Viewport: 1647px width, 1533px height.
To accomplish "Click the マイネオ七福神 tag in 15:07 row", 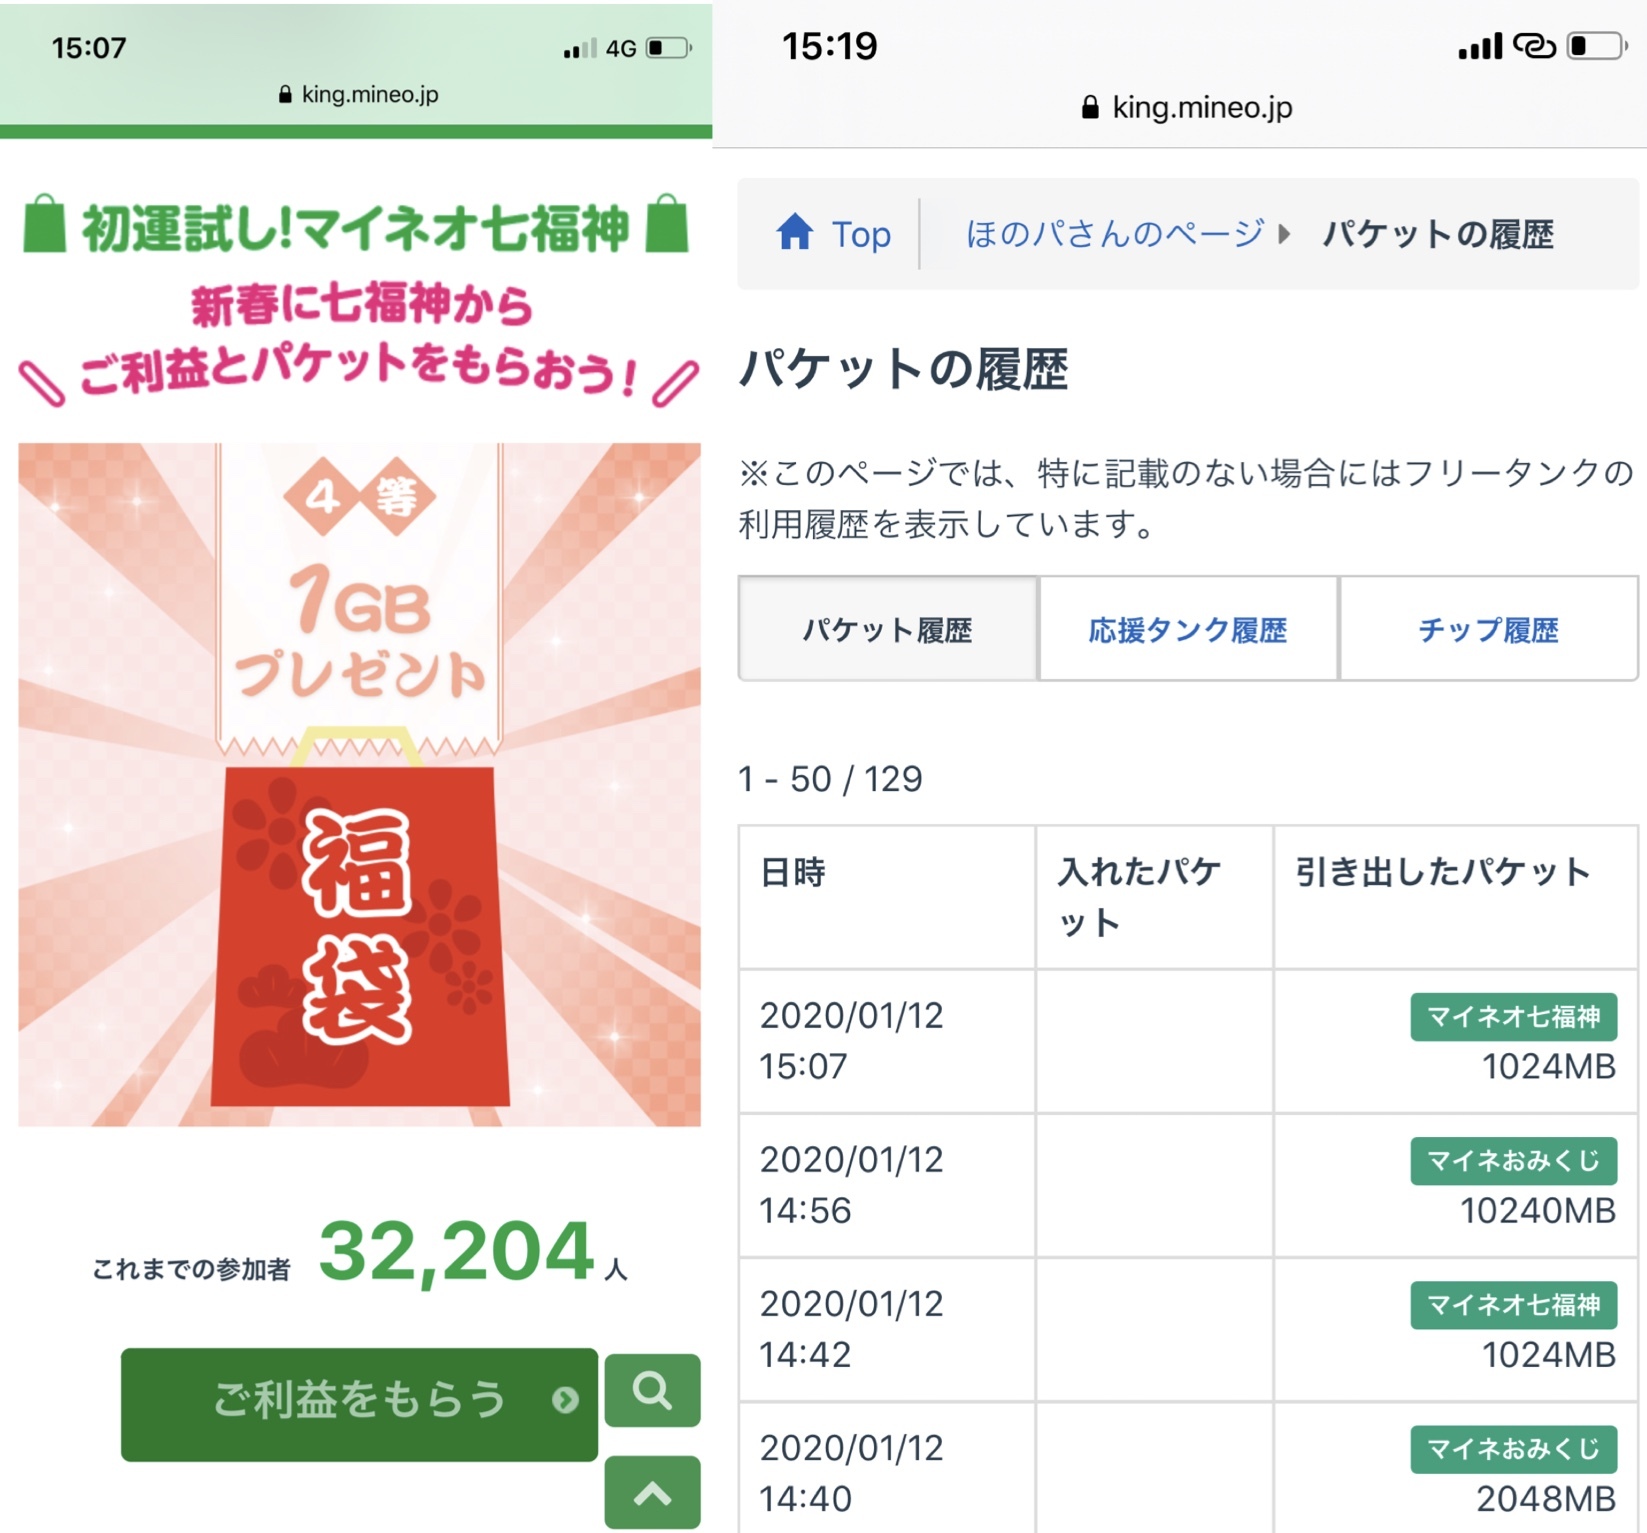I will 1513,1017.
